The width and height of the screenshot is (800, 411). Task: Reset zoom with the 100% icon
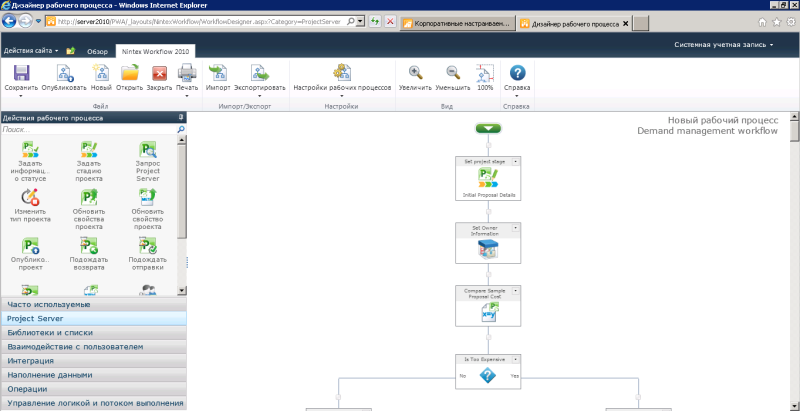pyautogui.click(x=485, y=73)
